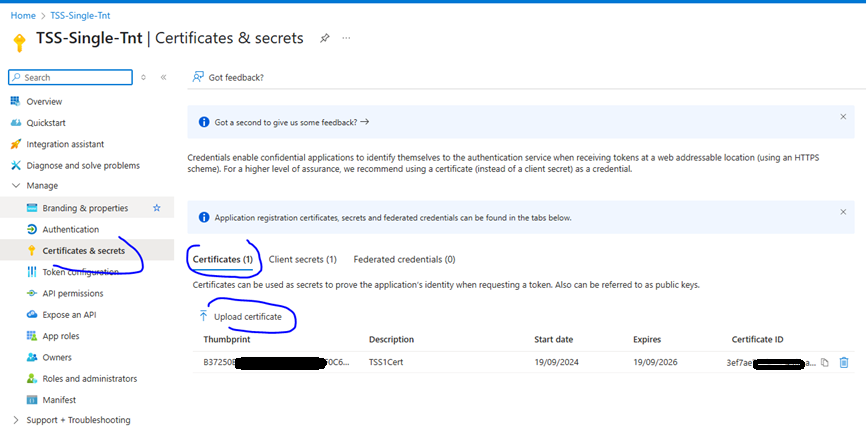Select the TSS1Cert description cell
Image resolution: width=867 pixels, height=438 pixels.
(386, 363)
